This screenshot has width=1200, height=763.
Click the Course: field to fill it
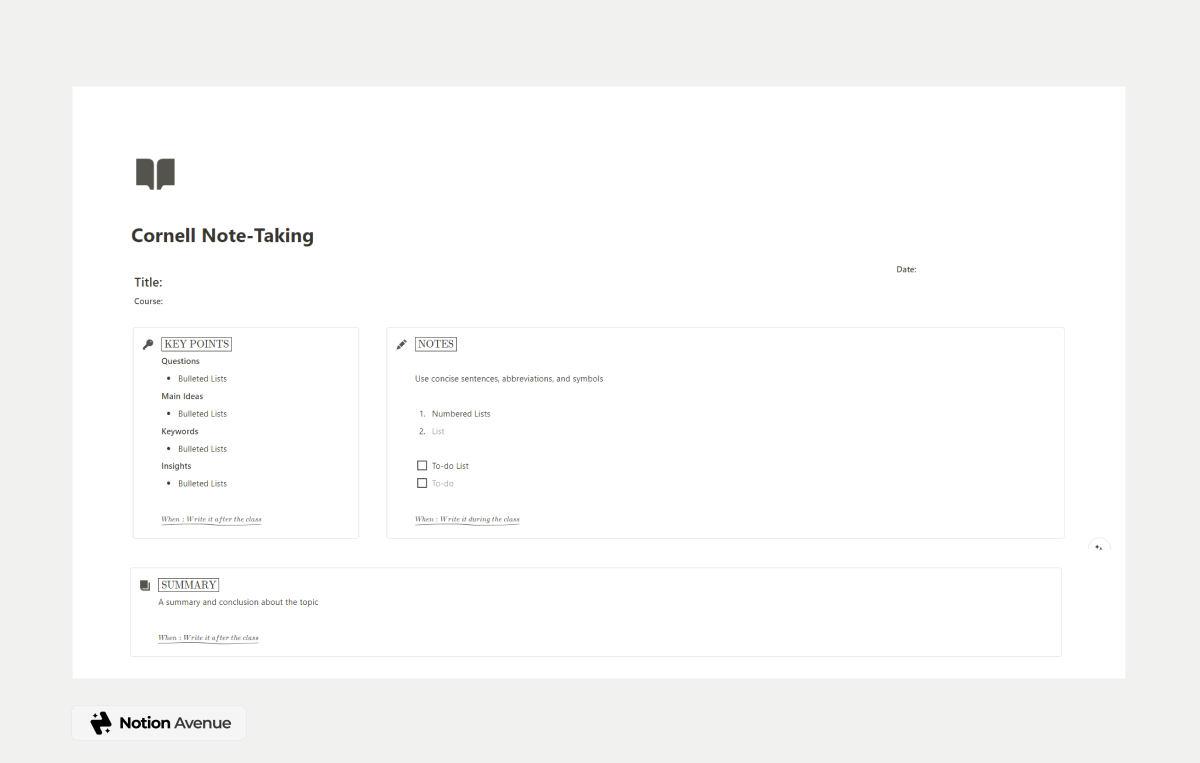click(x=148, y=300)
